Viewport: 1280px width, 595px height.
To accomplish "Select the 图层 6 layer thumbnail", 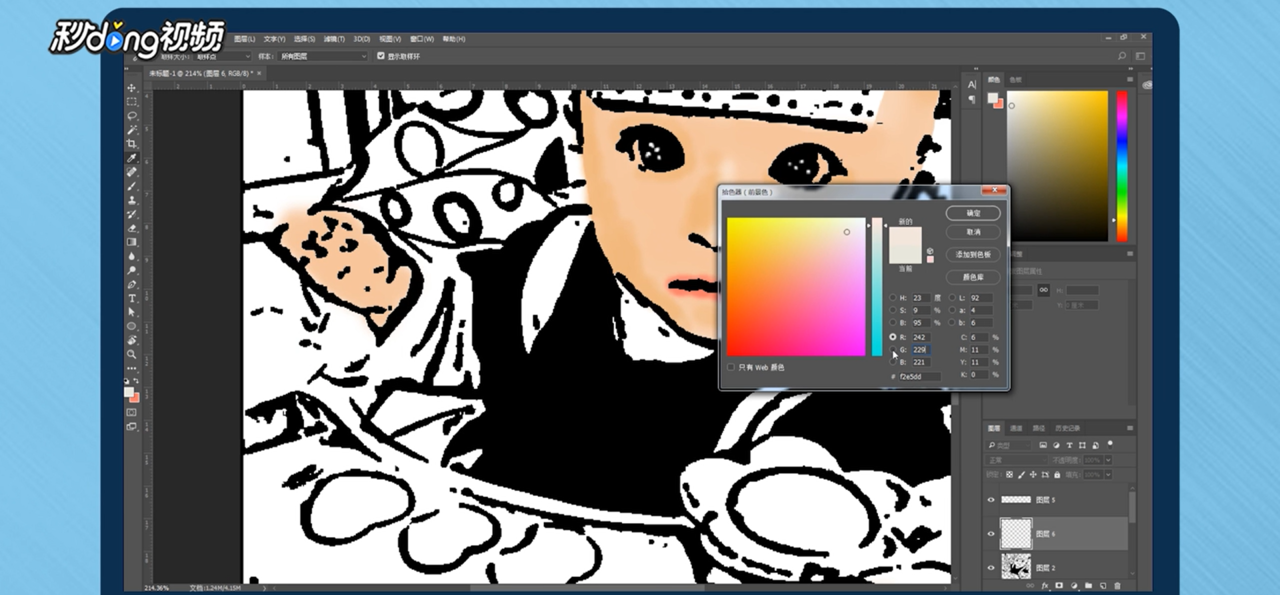I will tap(1016, 533).
